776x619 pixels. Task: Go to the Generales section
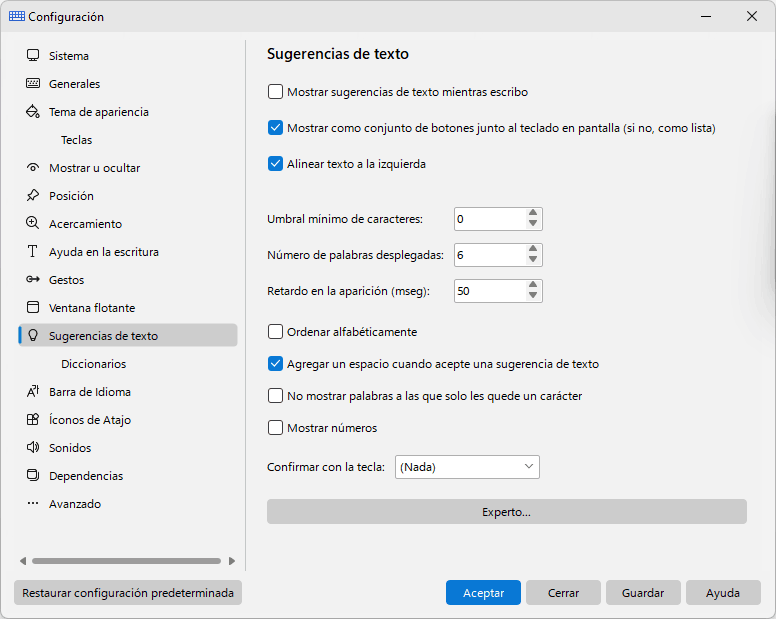[128, 84]
